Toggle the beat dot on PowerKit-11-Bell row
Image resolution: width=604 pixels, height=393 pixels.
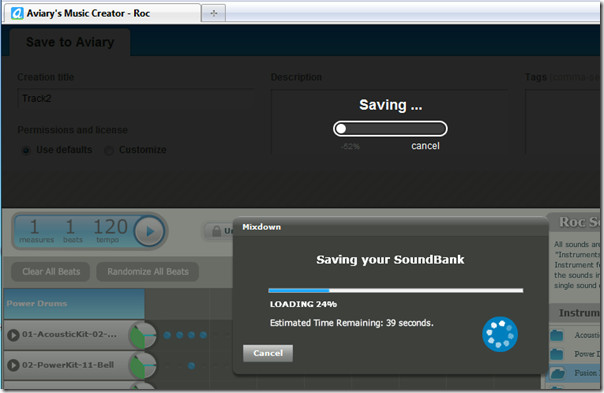tap(191, 366)
